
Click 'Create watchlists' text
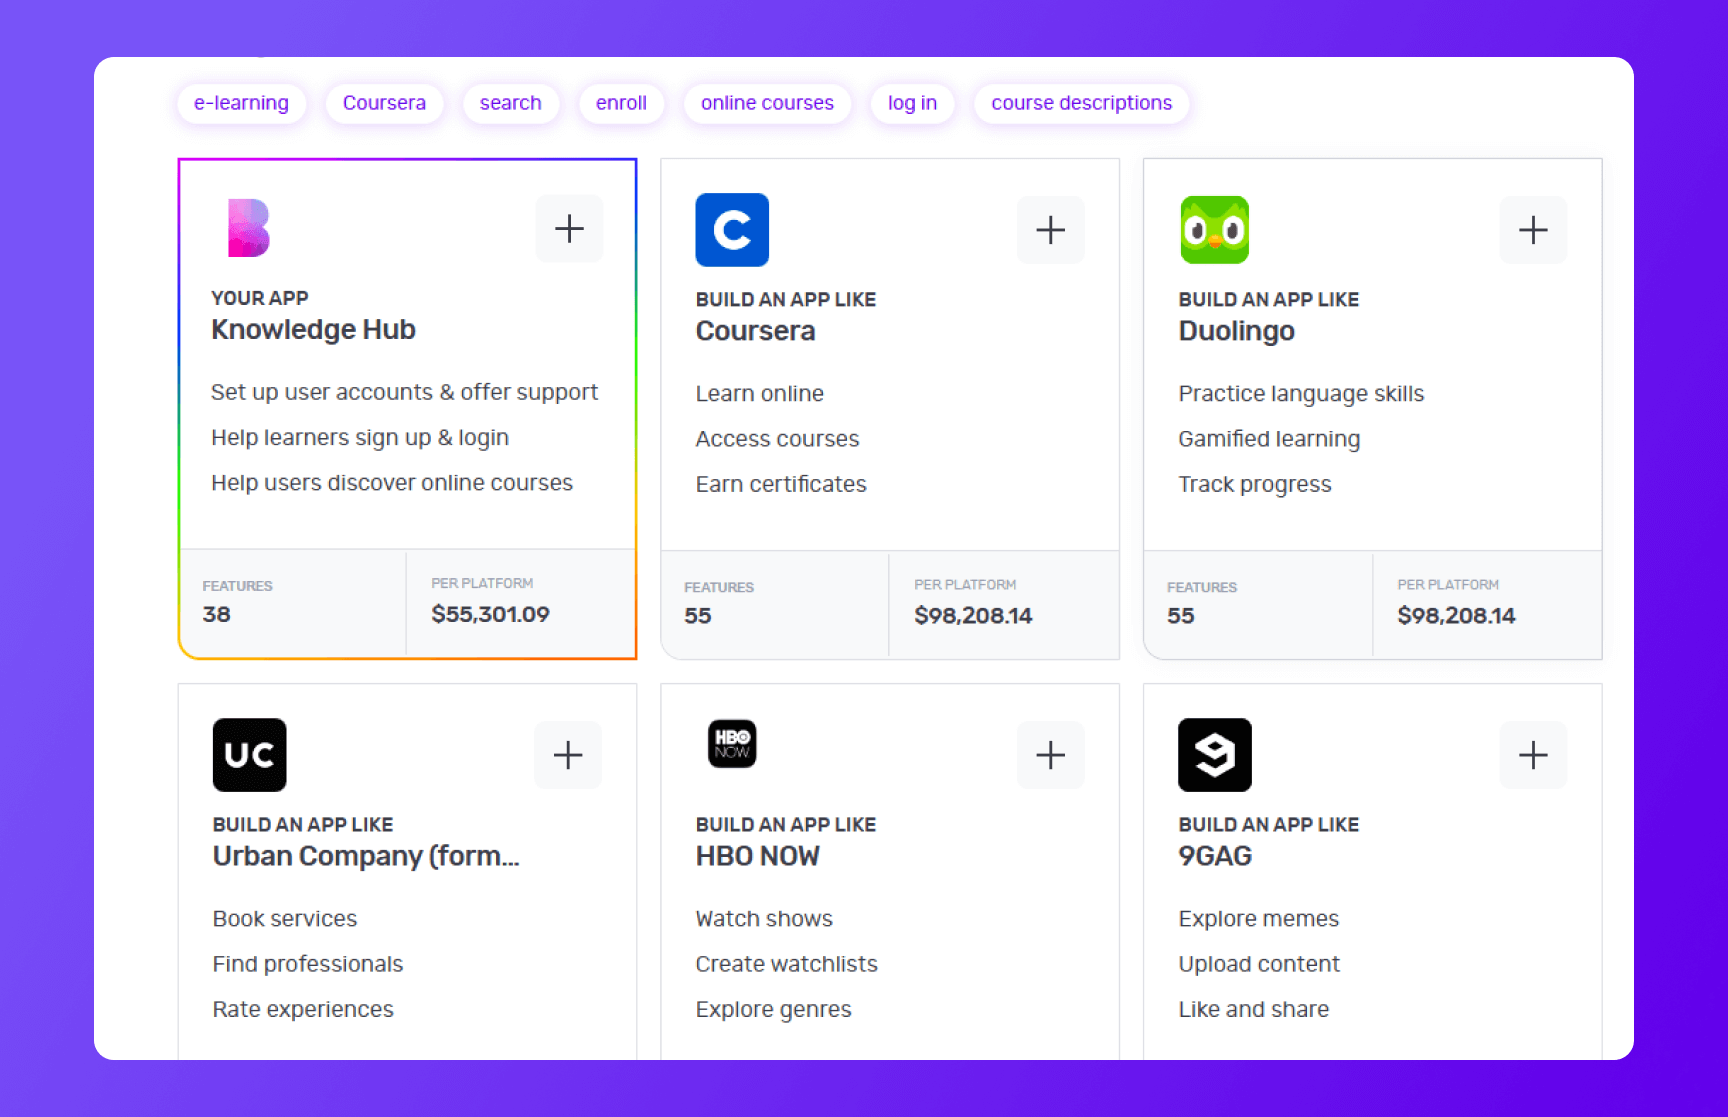786,964
